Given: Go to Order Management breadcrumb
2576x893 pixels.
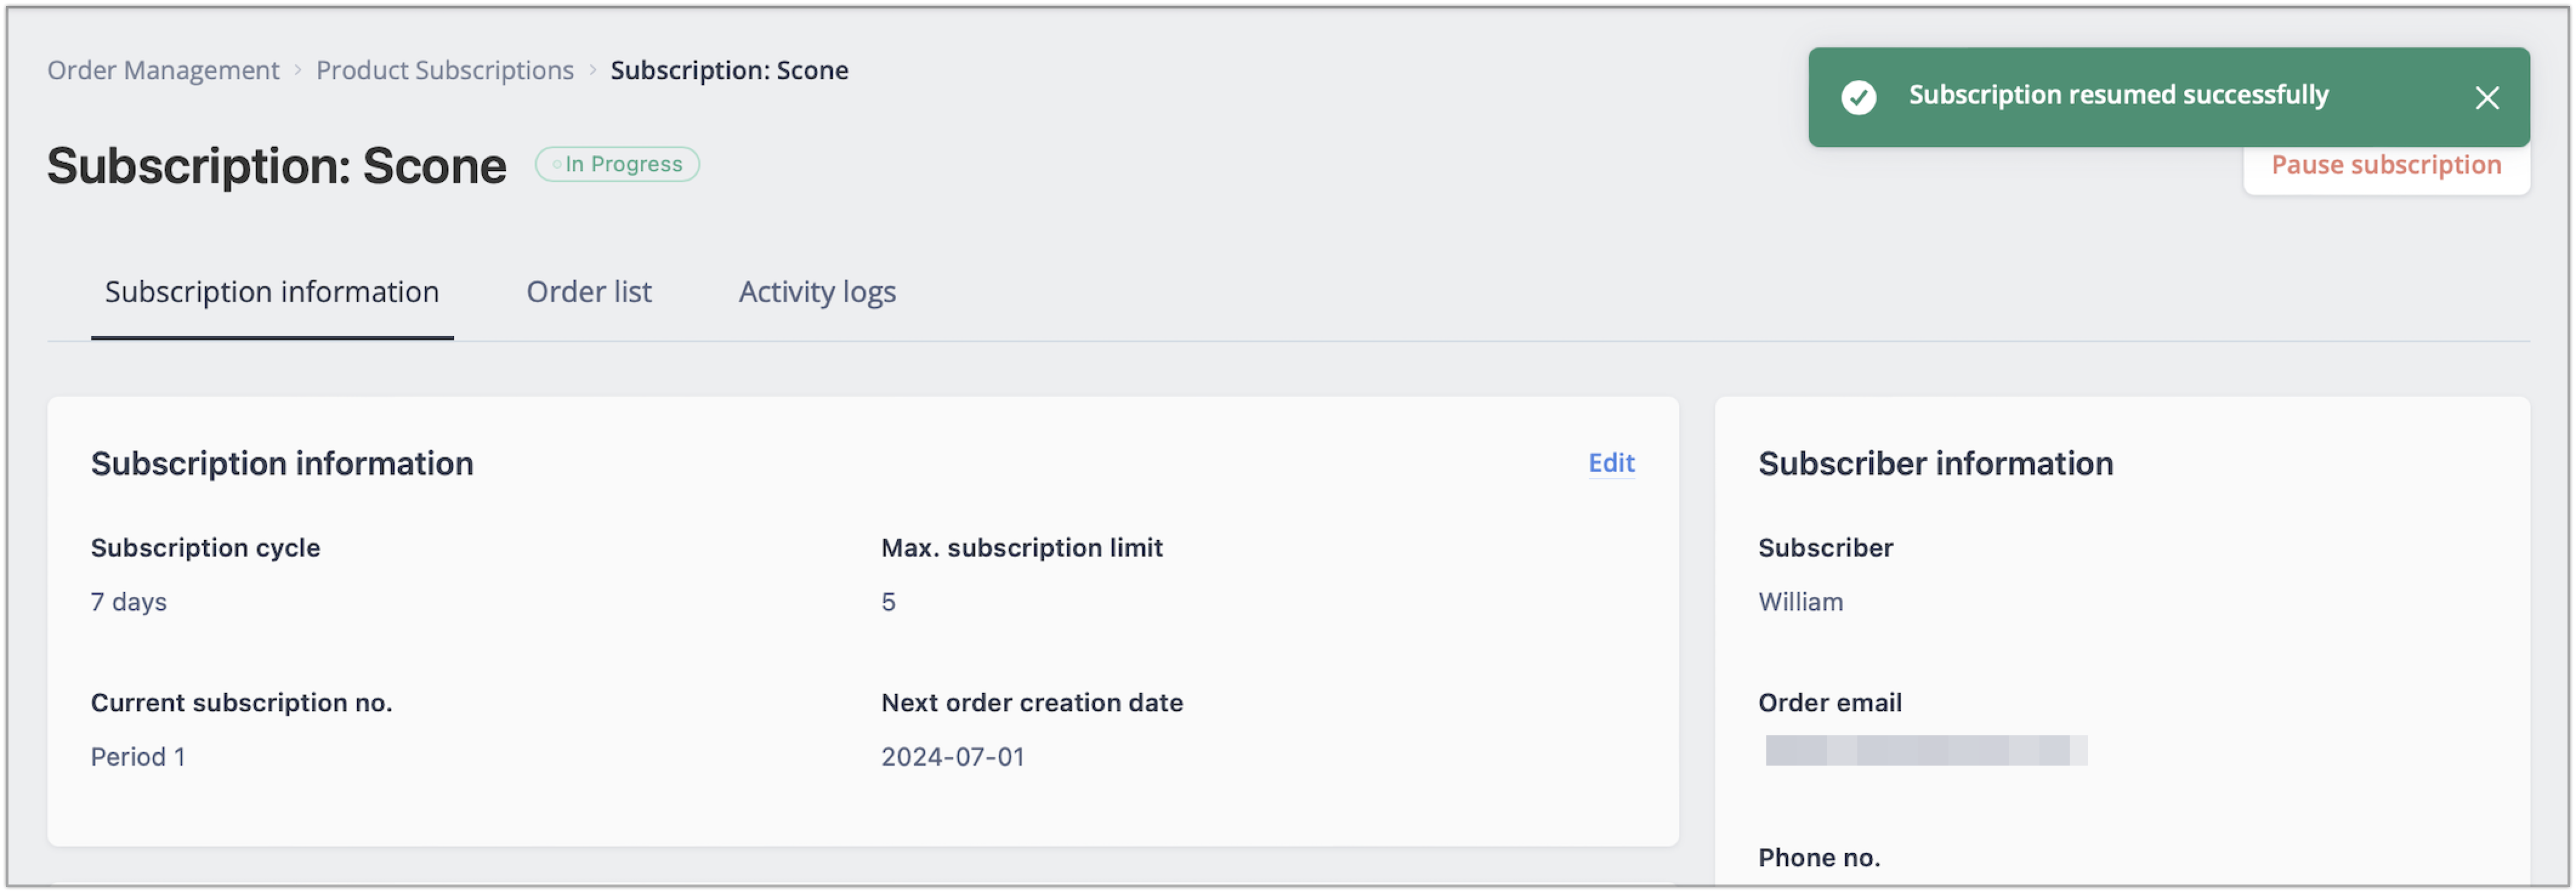Looking at the screenshot, I should tap(163, 70).
